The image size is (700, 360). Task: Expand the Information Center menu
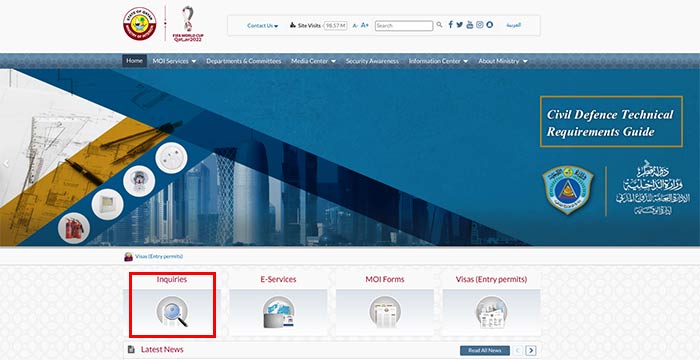[x=438, y=61]
